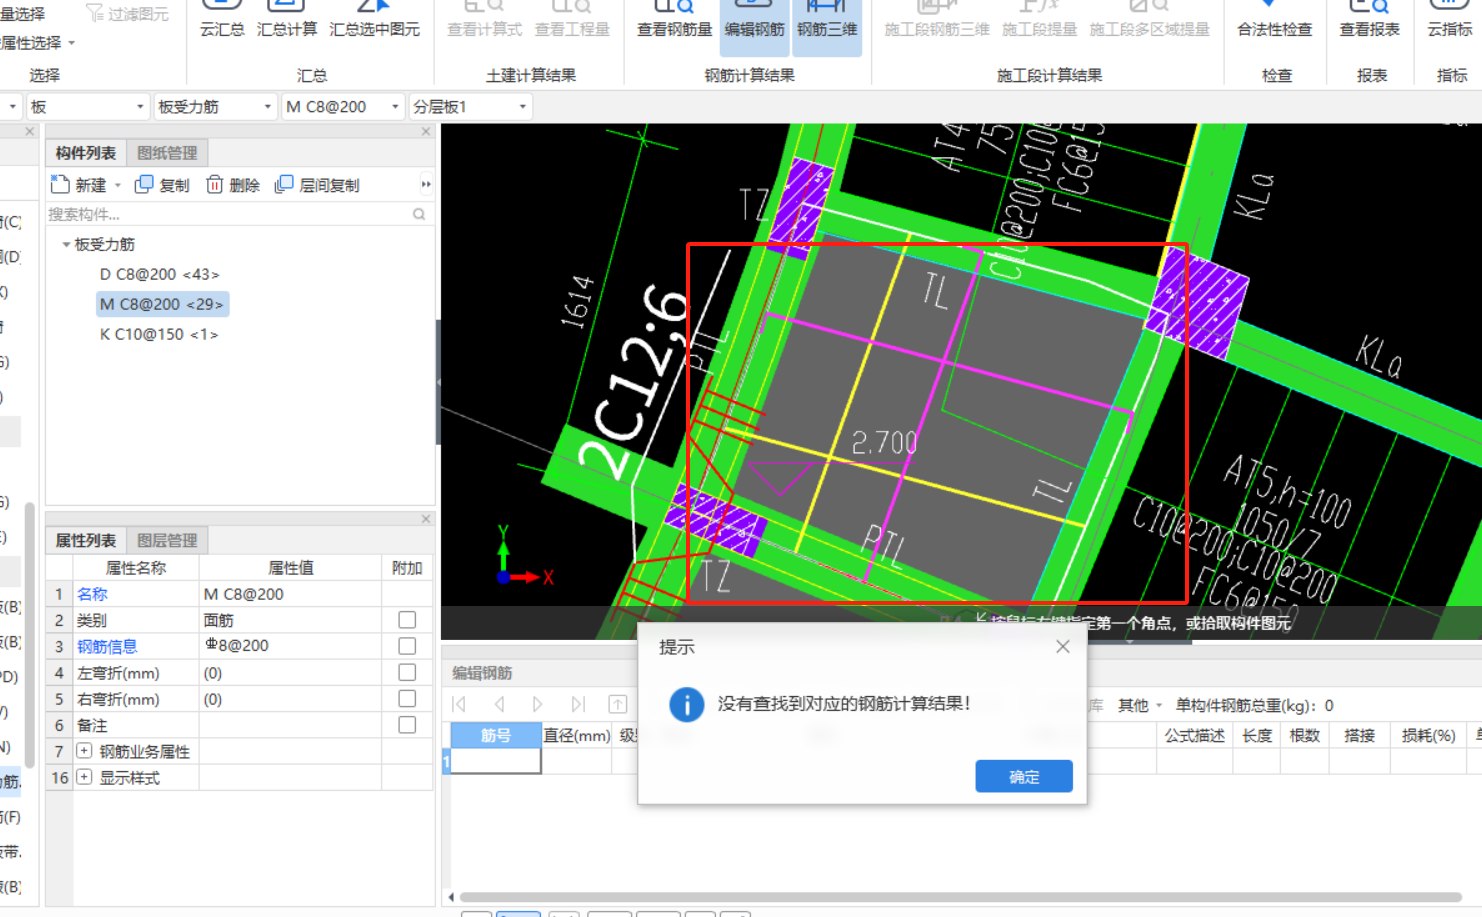This screenshot has height=917, width=1482.
Task: Click the 直径(mm) column header
Action: pos(577,735)
